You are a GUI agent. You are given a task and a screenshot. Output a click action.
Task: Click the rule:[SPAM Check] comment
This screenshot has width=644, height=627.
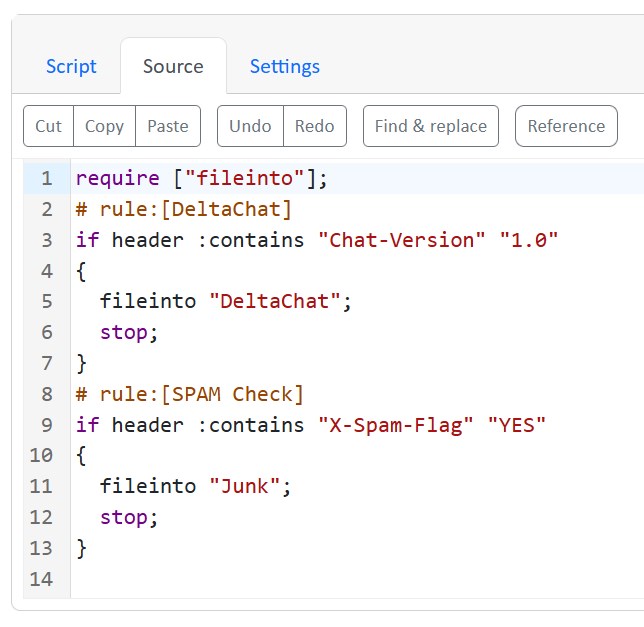click(189, 394)
